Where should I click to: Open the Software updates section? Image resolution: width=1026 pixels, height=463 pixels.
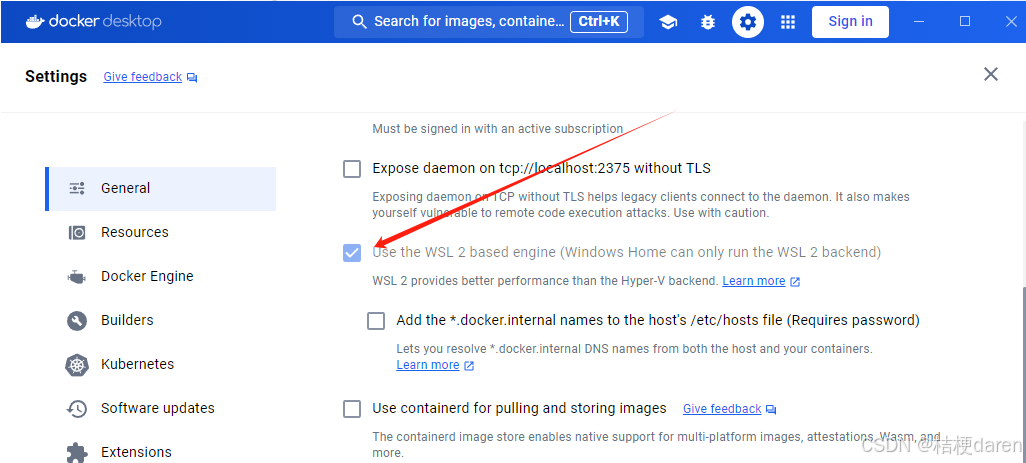tap(160, 409)
